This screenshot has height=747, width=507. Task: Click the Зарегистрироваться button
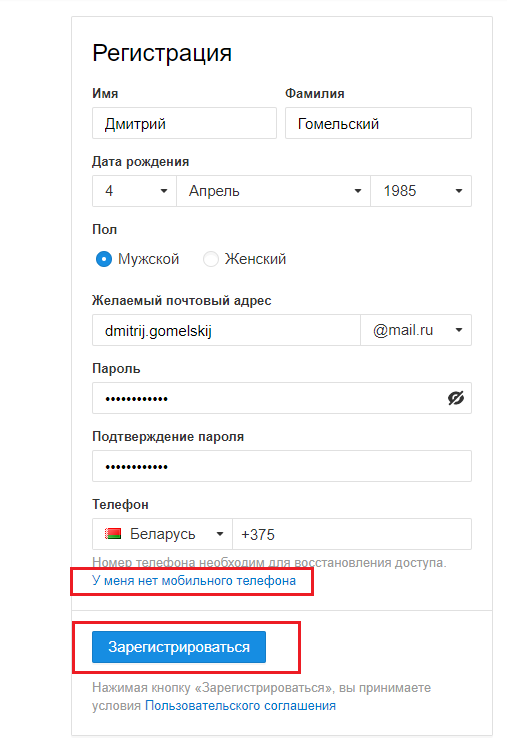coord(179,647)
